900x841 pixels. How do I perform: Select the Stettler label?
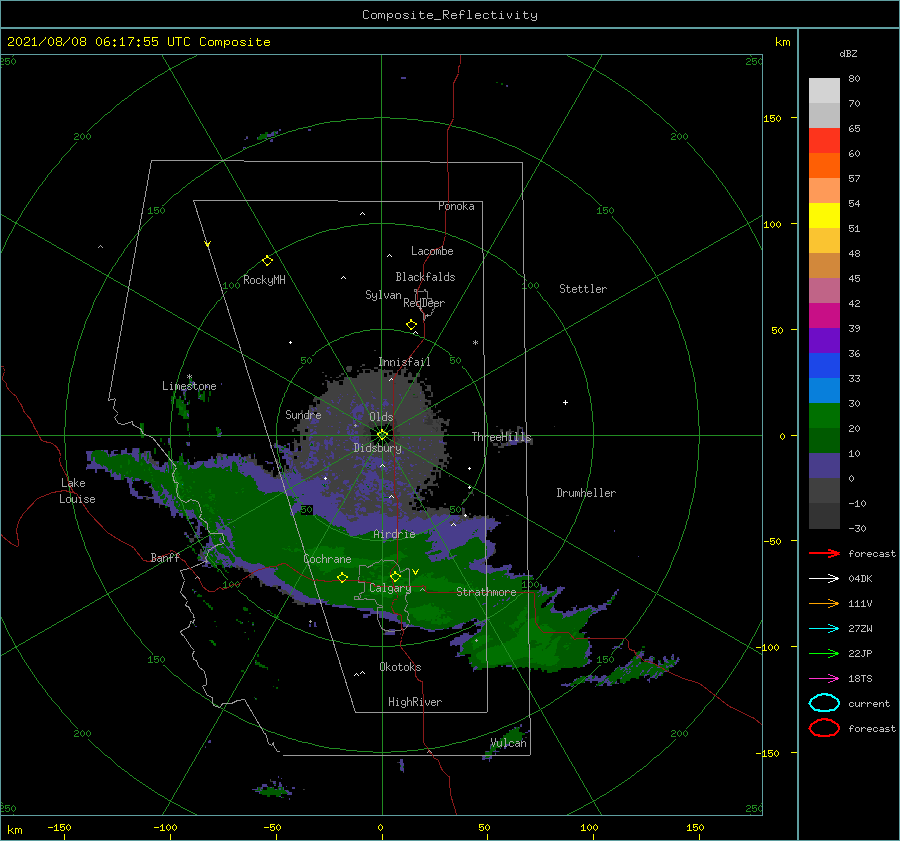click(583, 289)
